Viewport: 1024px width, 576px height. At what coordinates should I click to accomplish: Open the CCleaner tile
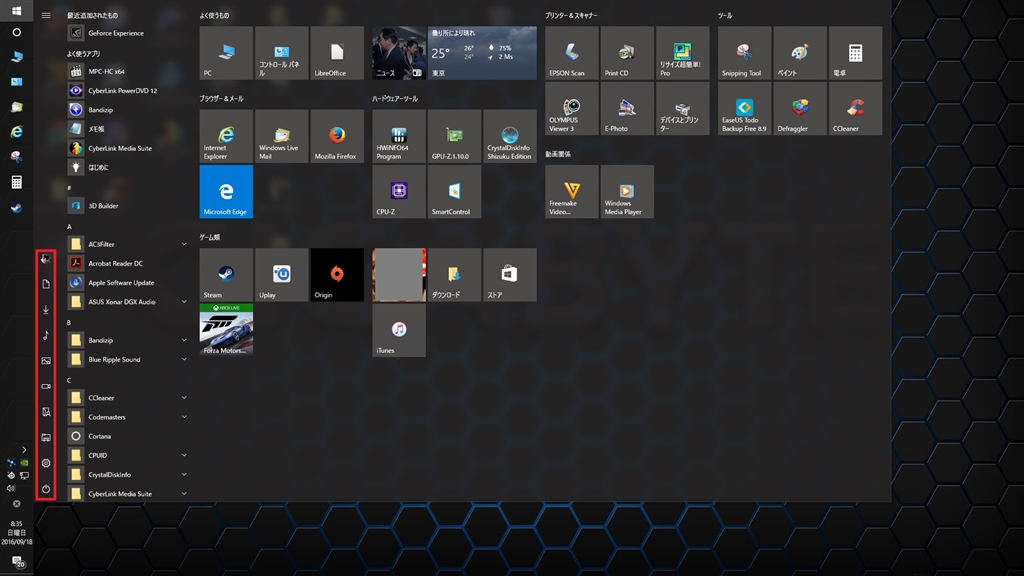pyautogui.click(x=856, y=108)
